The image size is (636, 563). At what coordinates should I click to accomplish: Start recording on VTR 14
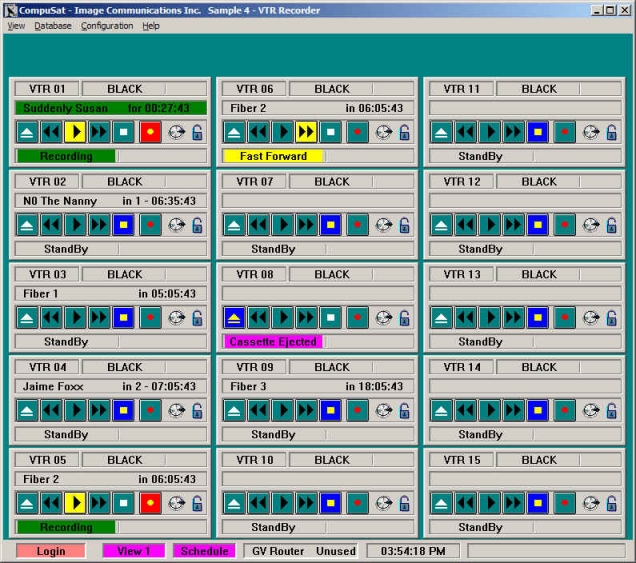[565, 410]
